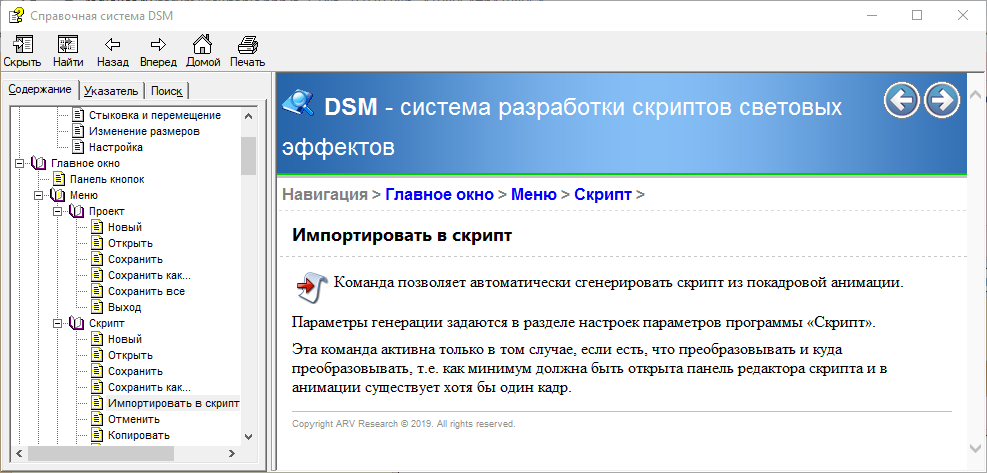This screenshot has width=987, height=473.
Task: Collapse the Главное окно tree node
Action: click(20, 163)
